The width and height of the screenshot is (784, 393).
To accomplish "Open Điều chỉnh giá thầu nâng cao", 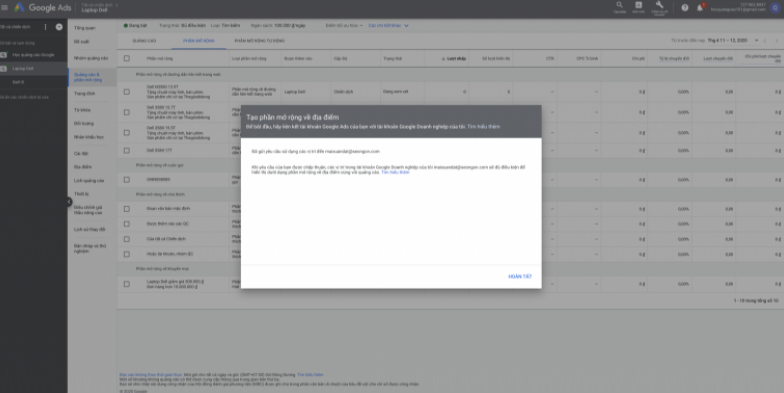I will click(88, 210).
